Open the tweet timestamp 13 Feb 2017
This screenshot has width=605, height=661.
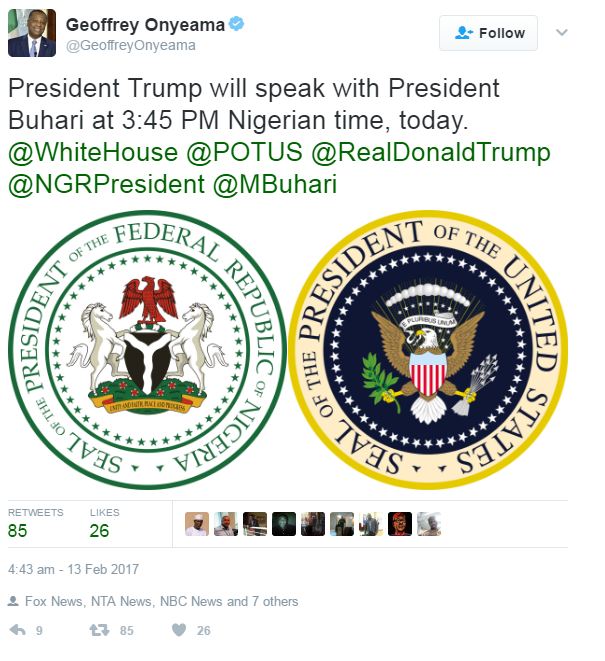pyautogui.click(x=73, y=569)
